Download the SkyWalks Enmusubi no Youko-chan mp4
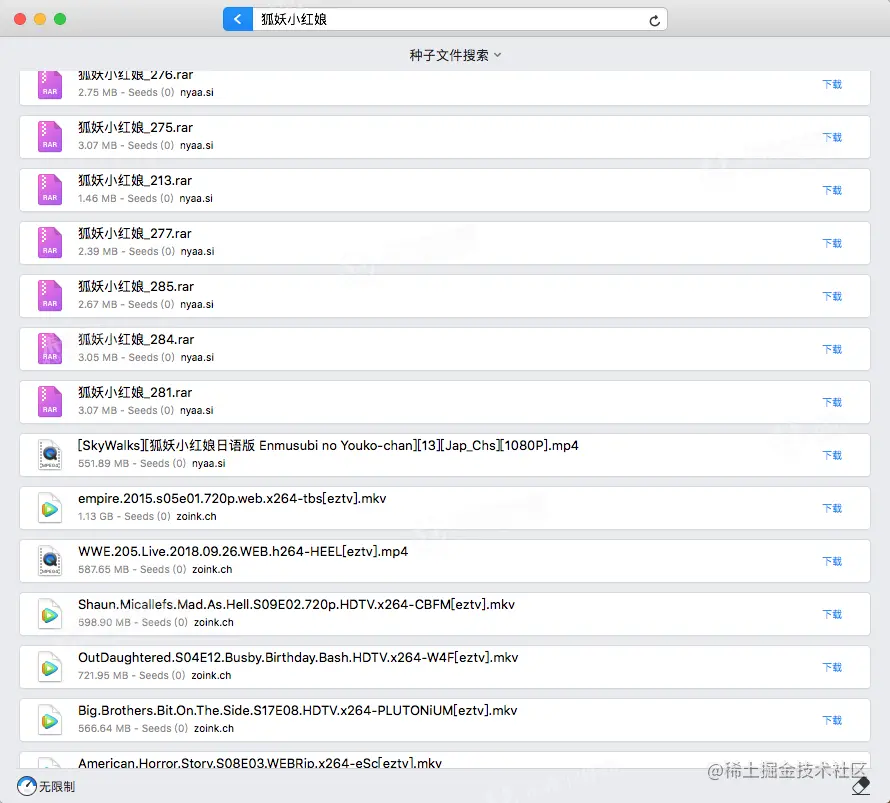 click(x=832, y=455)
